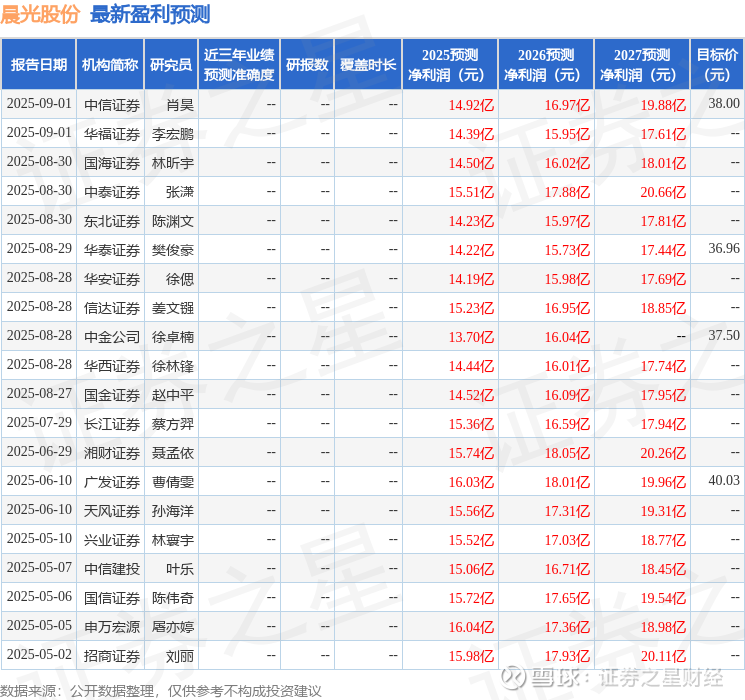The height and width of the screenshot is (700, 745).
Task: Click report date 2025-08-27
Action: click(x=39, y=393)
